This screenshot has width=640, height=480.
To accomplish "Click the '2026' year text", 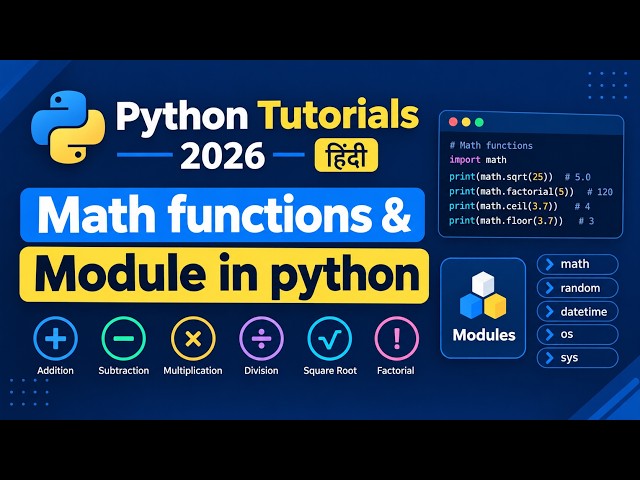I will (223, 156).
